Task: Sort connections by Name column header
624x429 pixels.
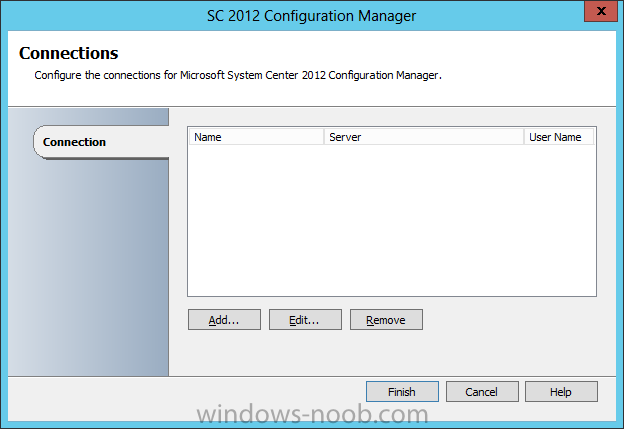Action: (256, 137)
